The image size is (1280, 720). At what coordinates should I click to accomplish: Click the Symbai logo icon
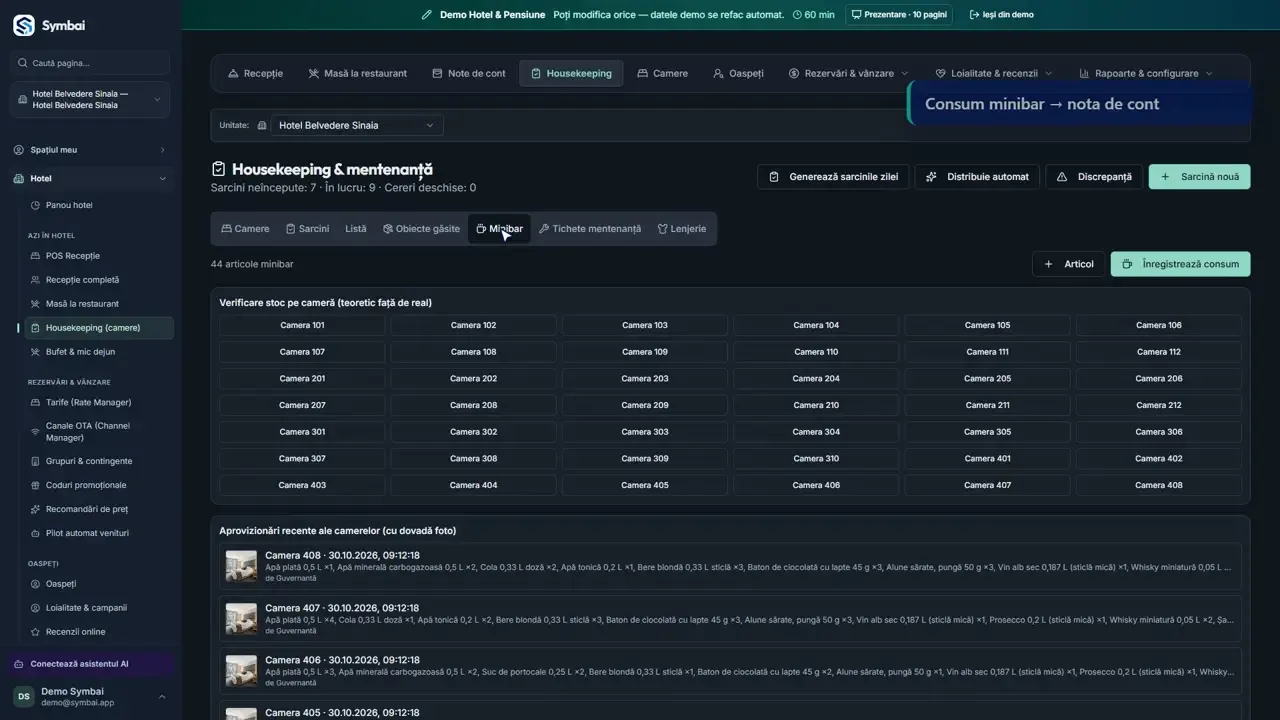[x=23, y=26]
